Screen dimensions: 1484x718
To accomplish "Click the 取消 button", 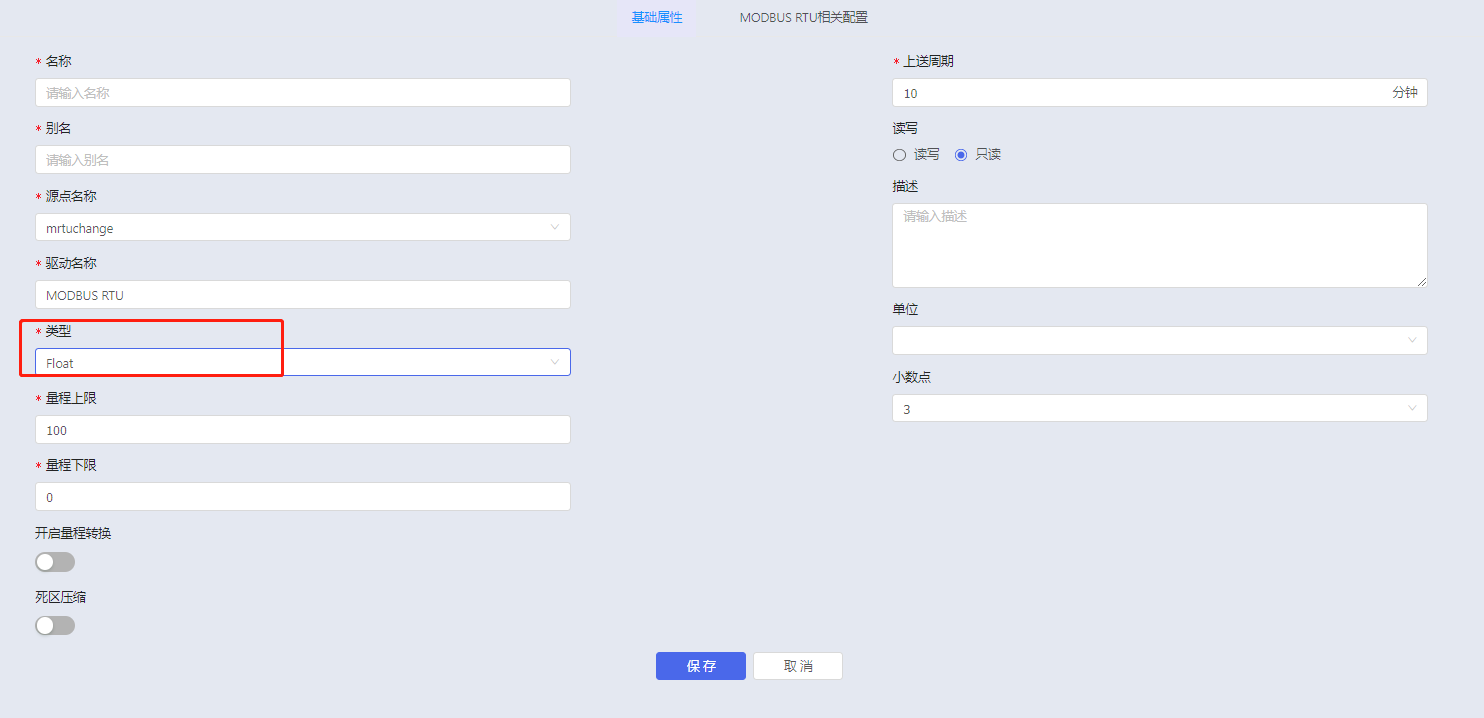I will 797,666.
